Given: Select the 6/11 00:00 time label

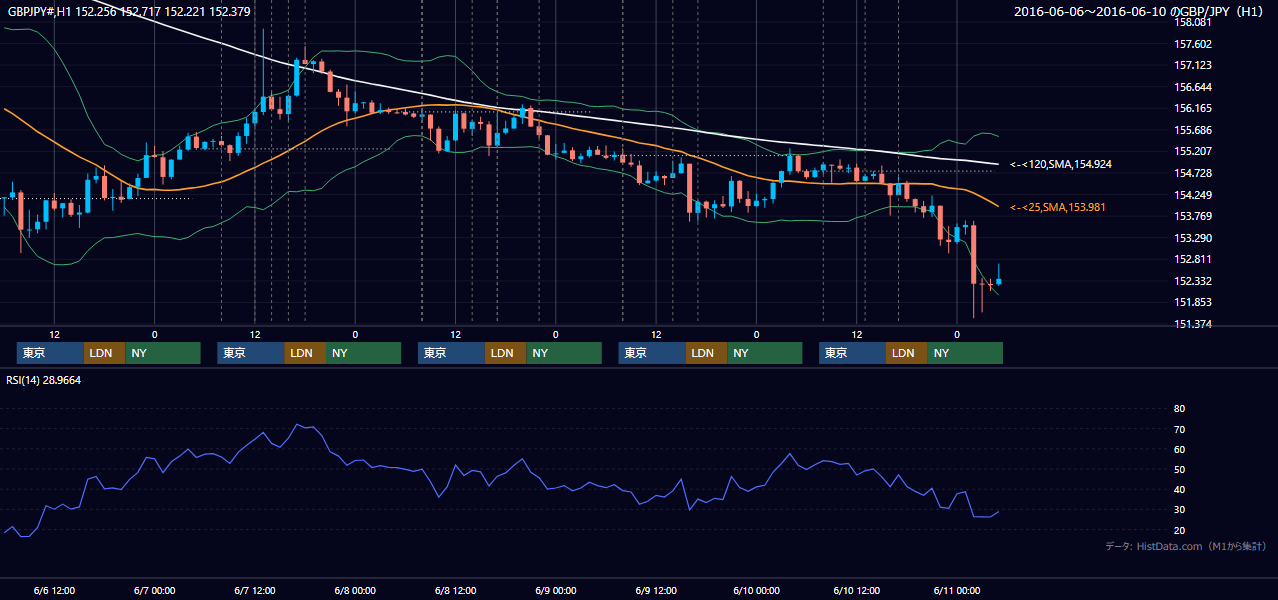Looking at the screenshot, I should click(957, 591).
